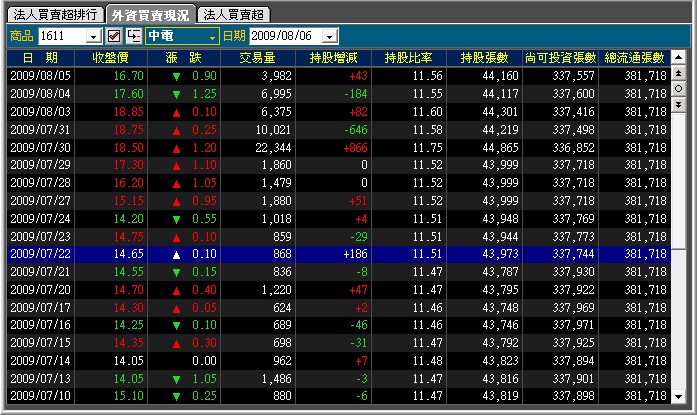Expand the 商品 code dropdown arrow
The height and width of the screenshot is (415, 697).
coord(94,36)
